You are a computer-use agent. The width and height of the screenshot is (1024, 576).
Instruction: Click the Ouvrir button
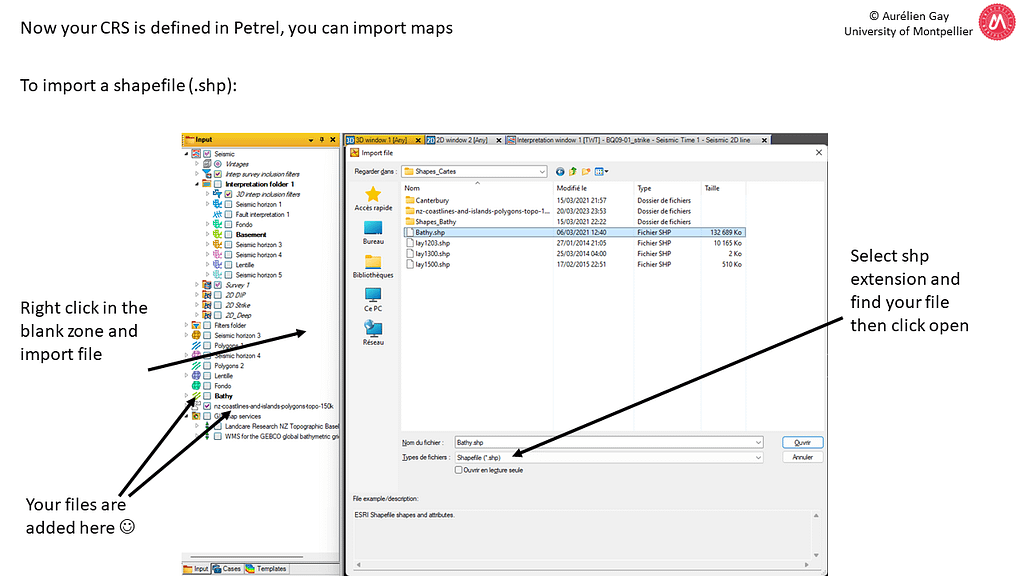click(x=802, y=442)
